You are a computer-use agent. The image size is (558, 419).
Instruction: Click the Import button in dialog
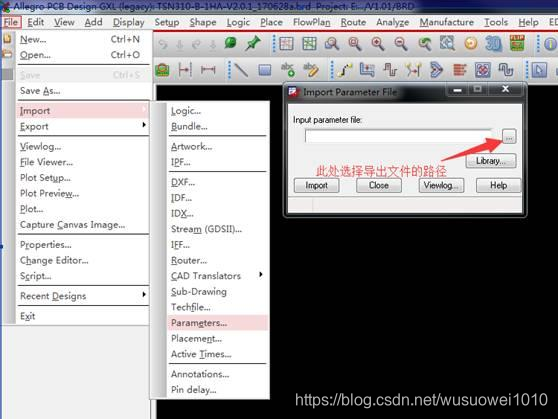click(316, 185)
